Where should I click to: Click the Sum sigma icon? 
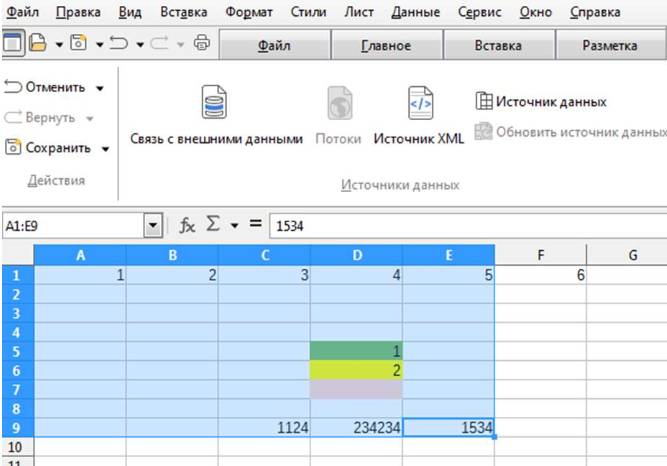[213, 224]
